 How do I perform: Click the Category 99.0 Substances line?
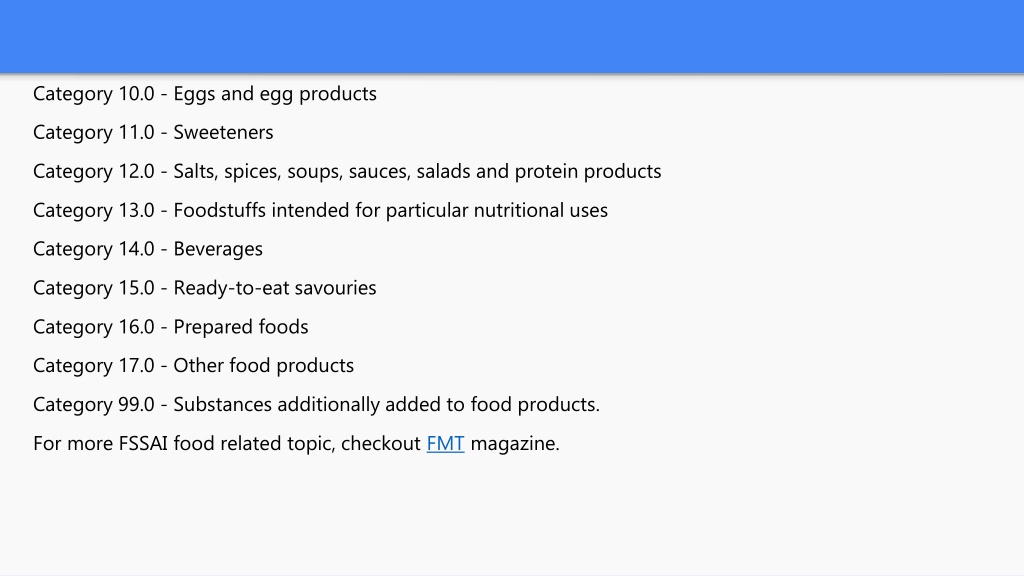pos(317,404)
